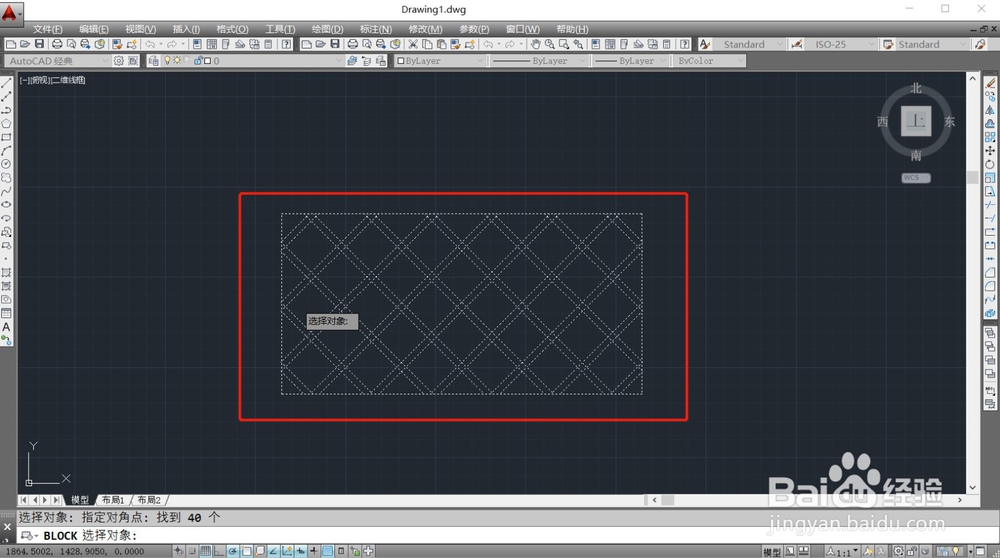This screenshot has width=1000, height=558.
Task: Open the Text Style icon
Action: point(705,44)
